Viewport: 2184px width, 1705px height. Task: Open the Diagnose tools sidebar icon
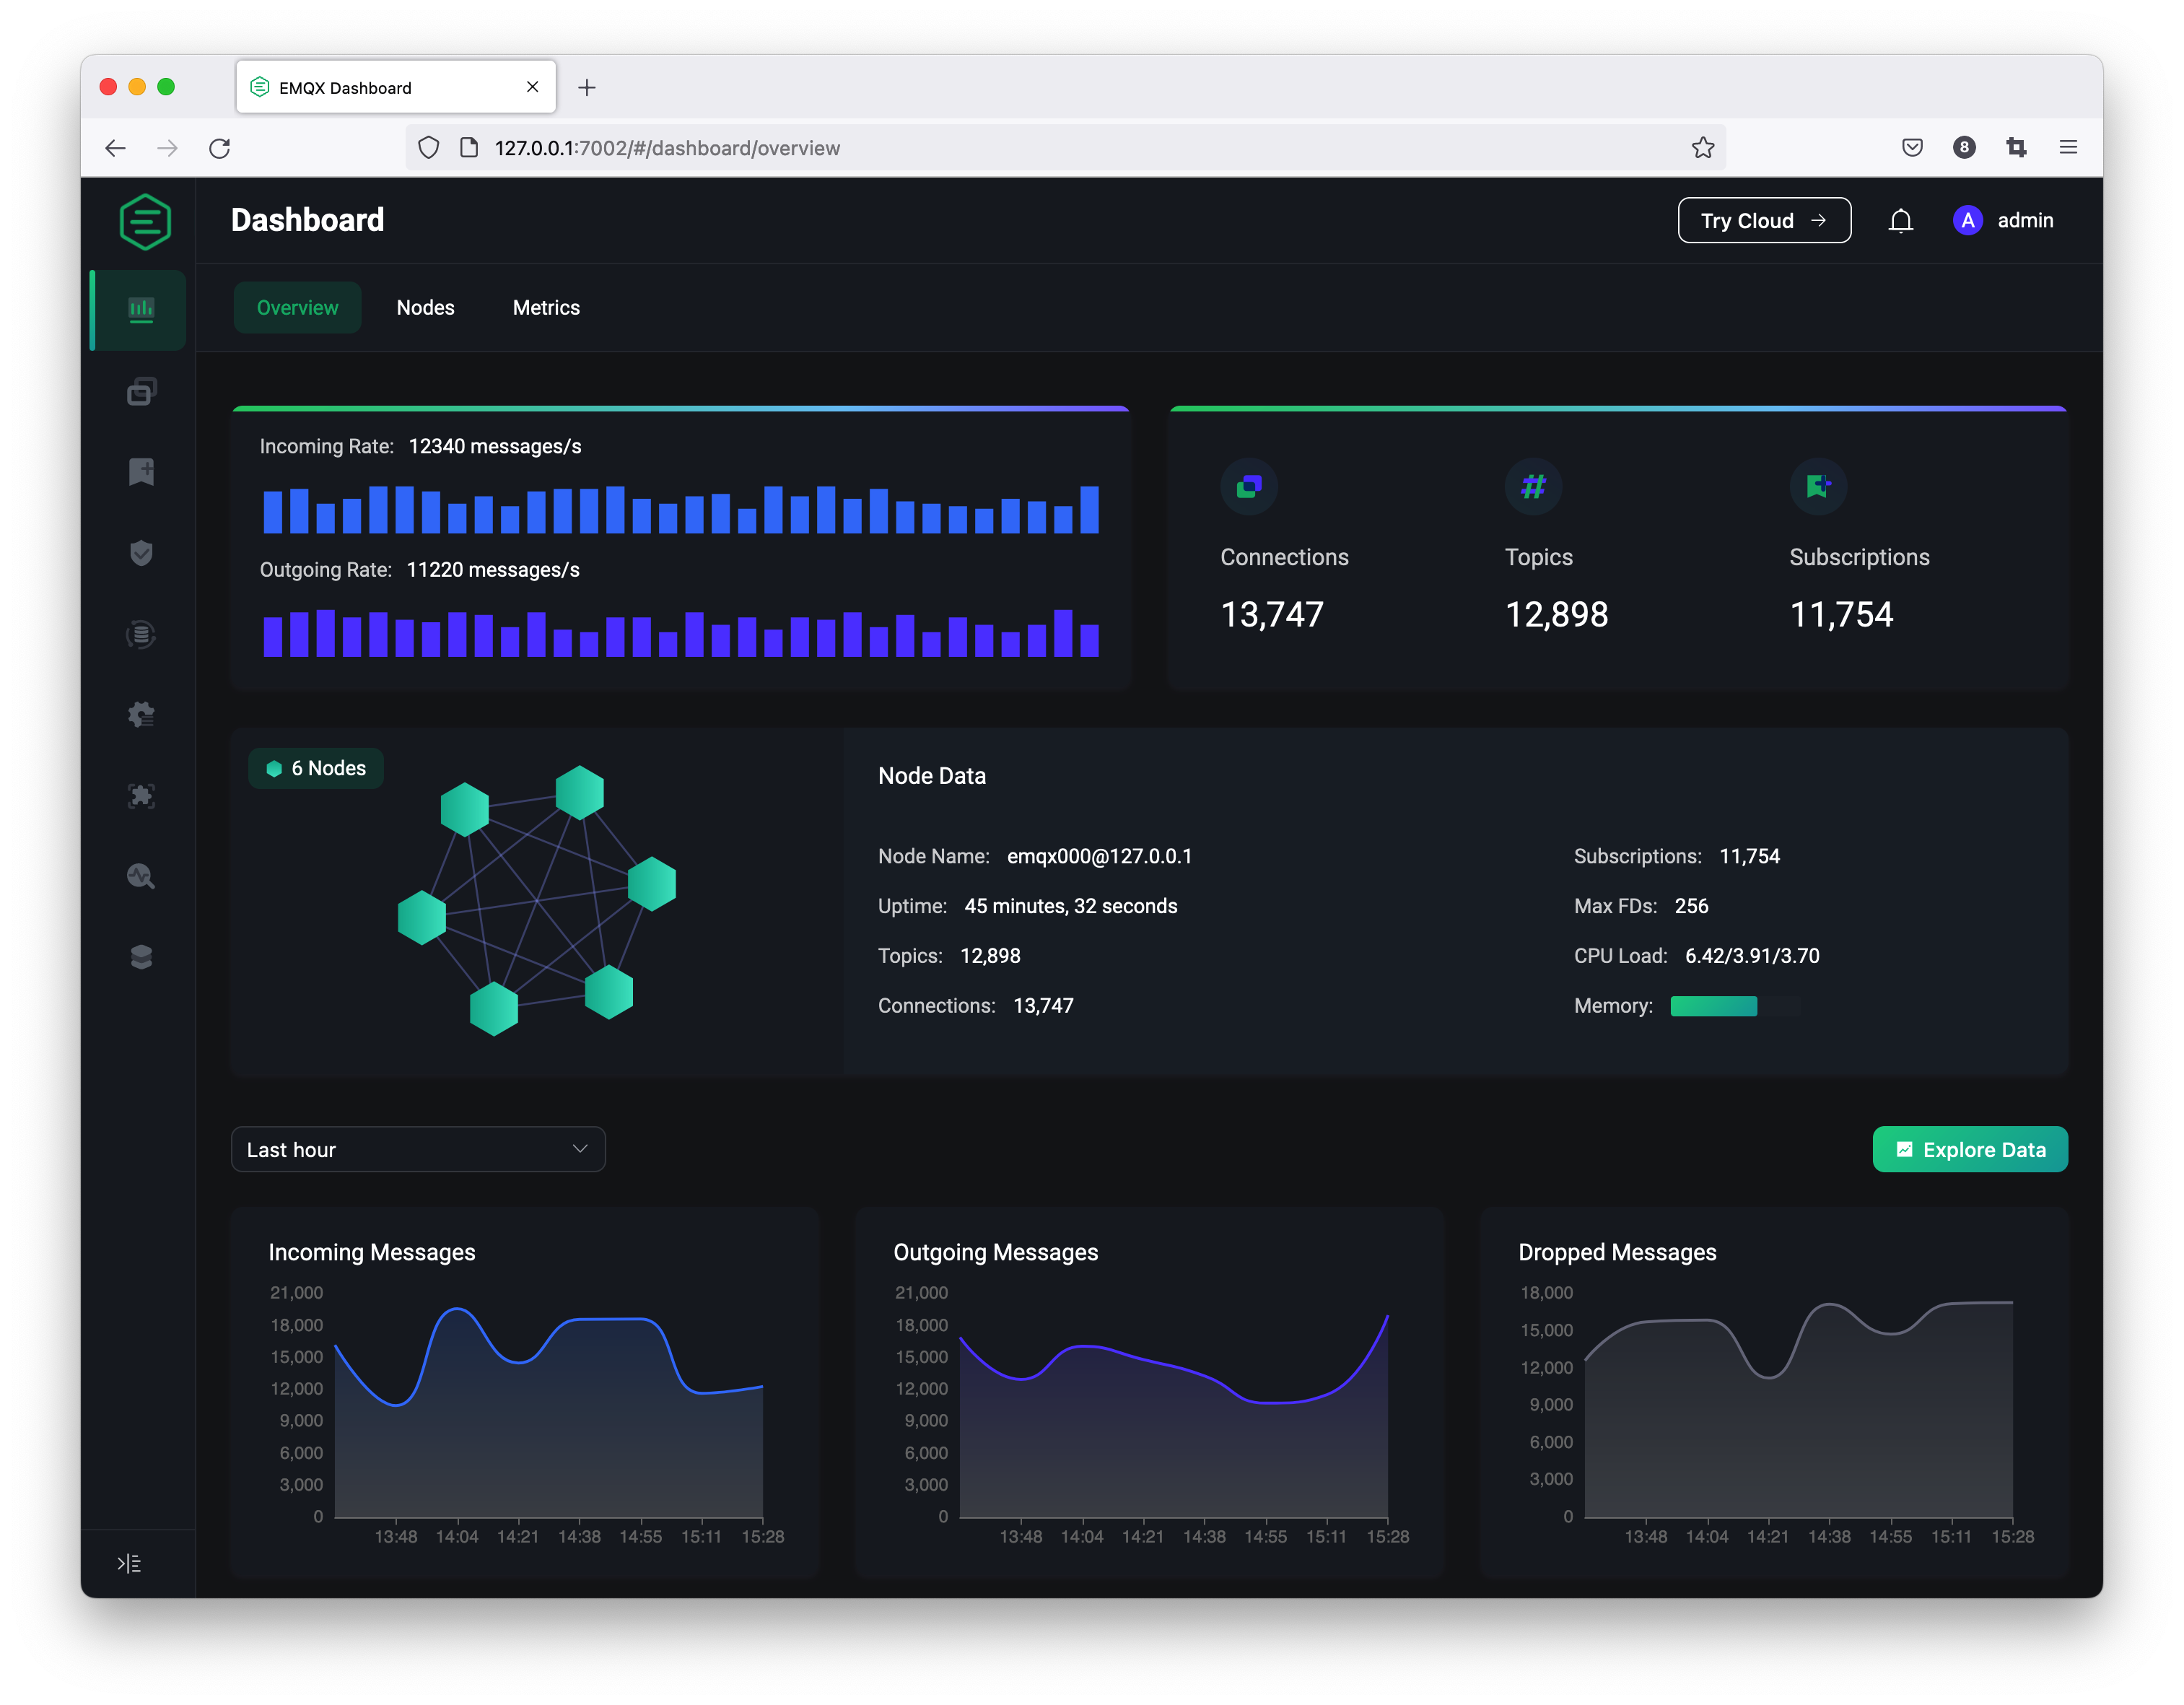point(141,876)
